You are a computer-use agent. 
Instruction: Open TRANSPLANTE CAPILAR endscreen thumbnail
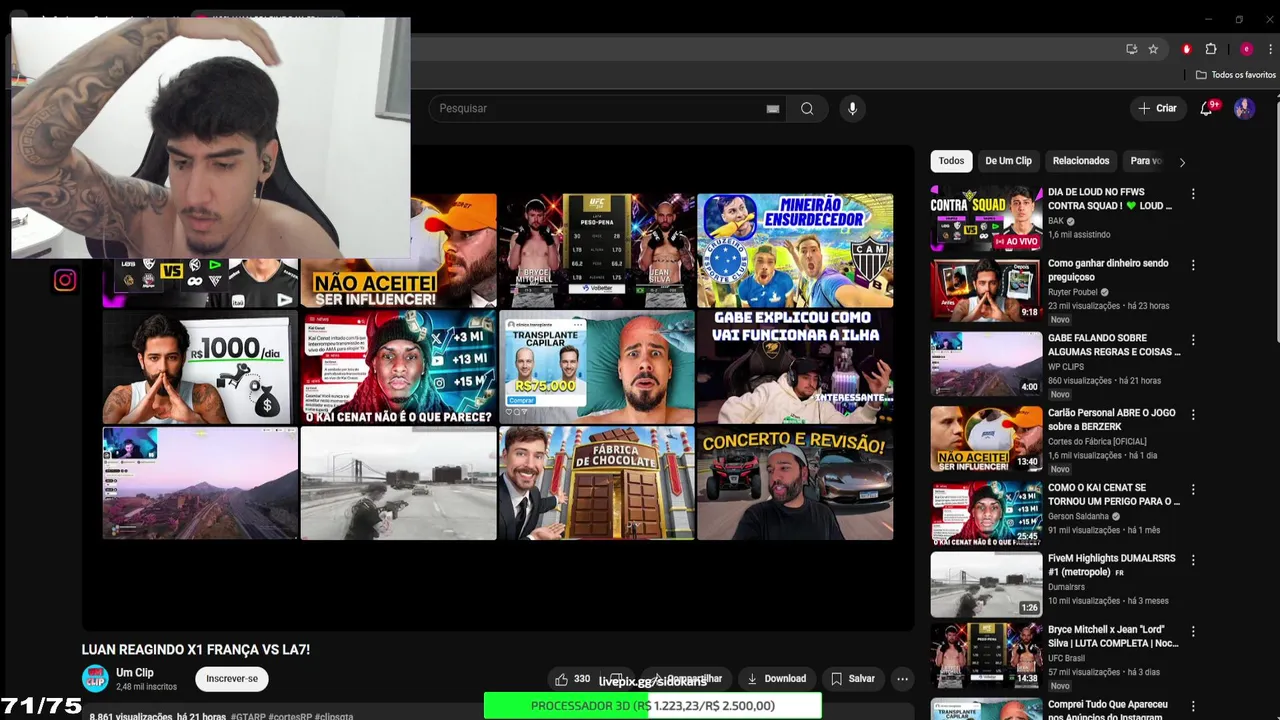(x=597, y=367)
